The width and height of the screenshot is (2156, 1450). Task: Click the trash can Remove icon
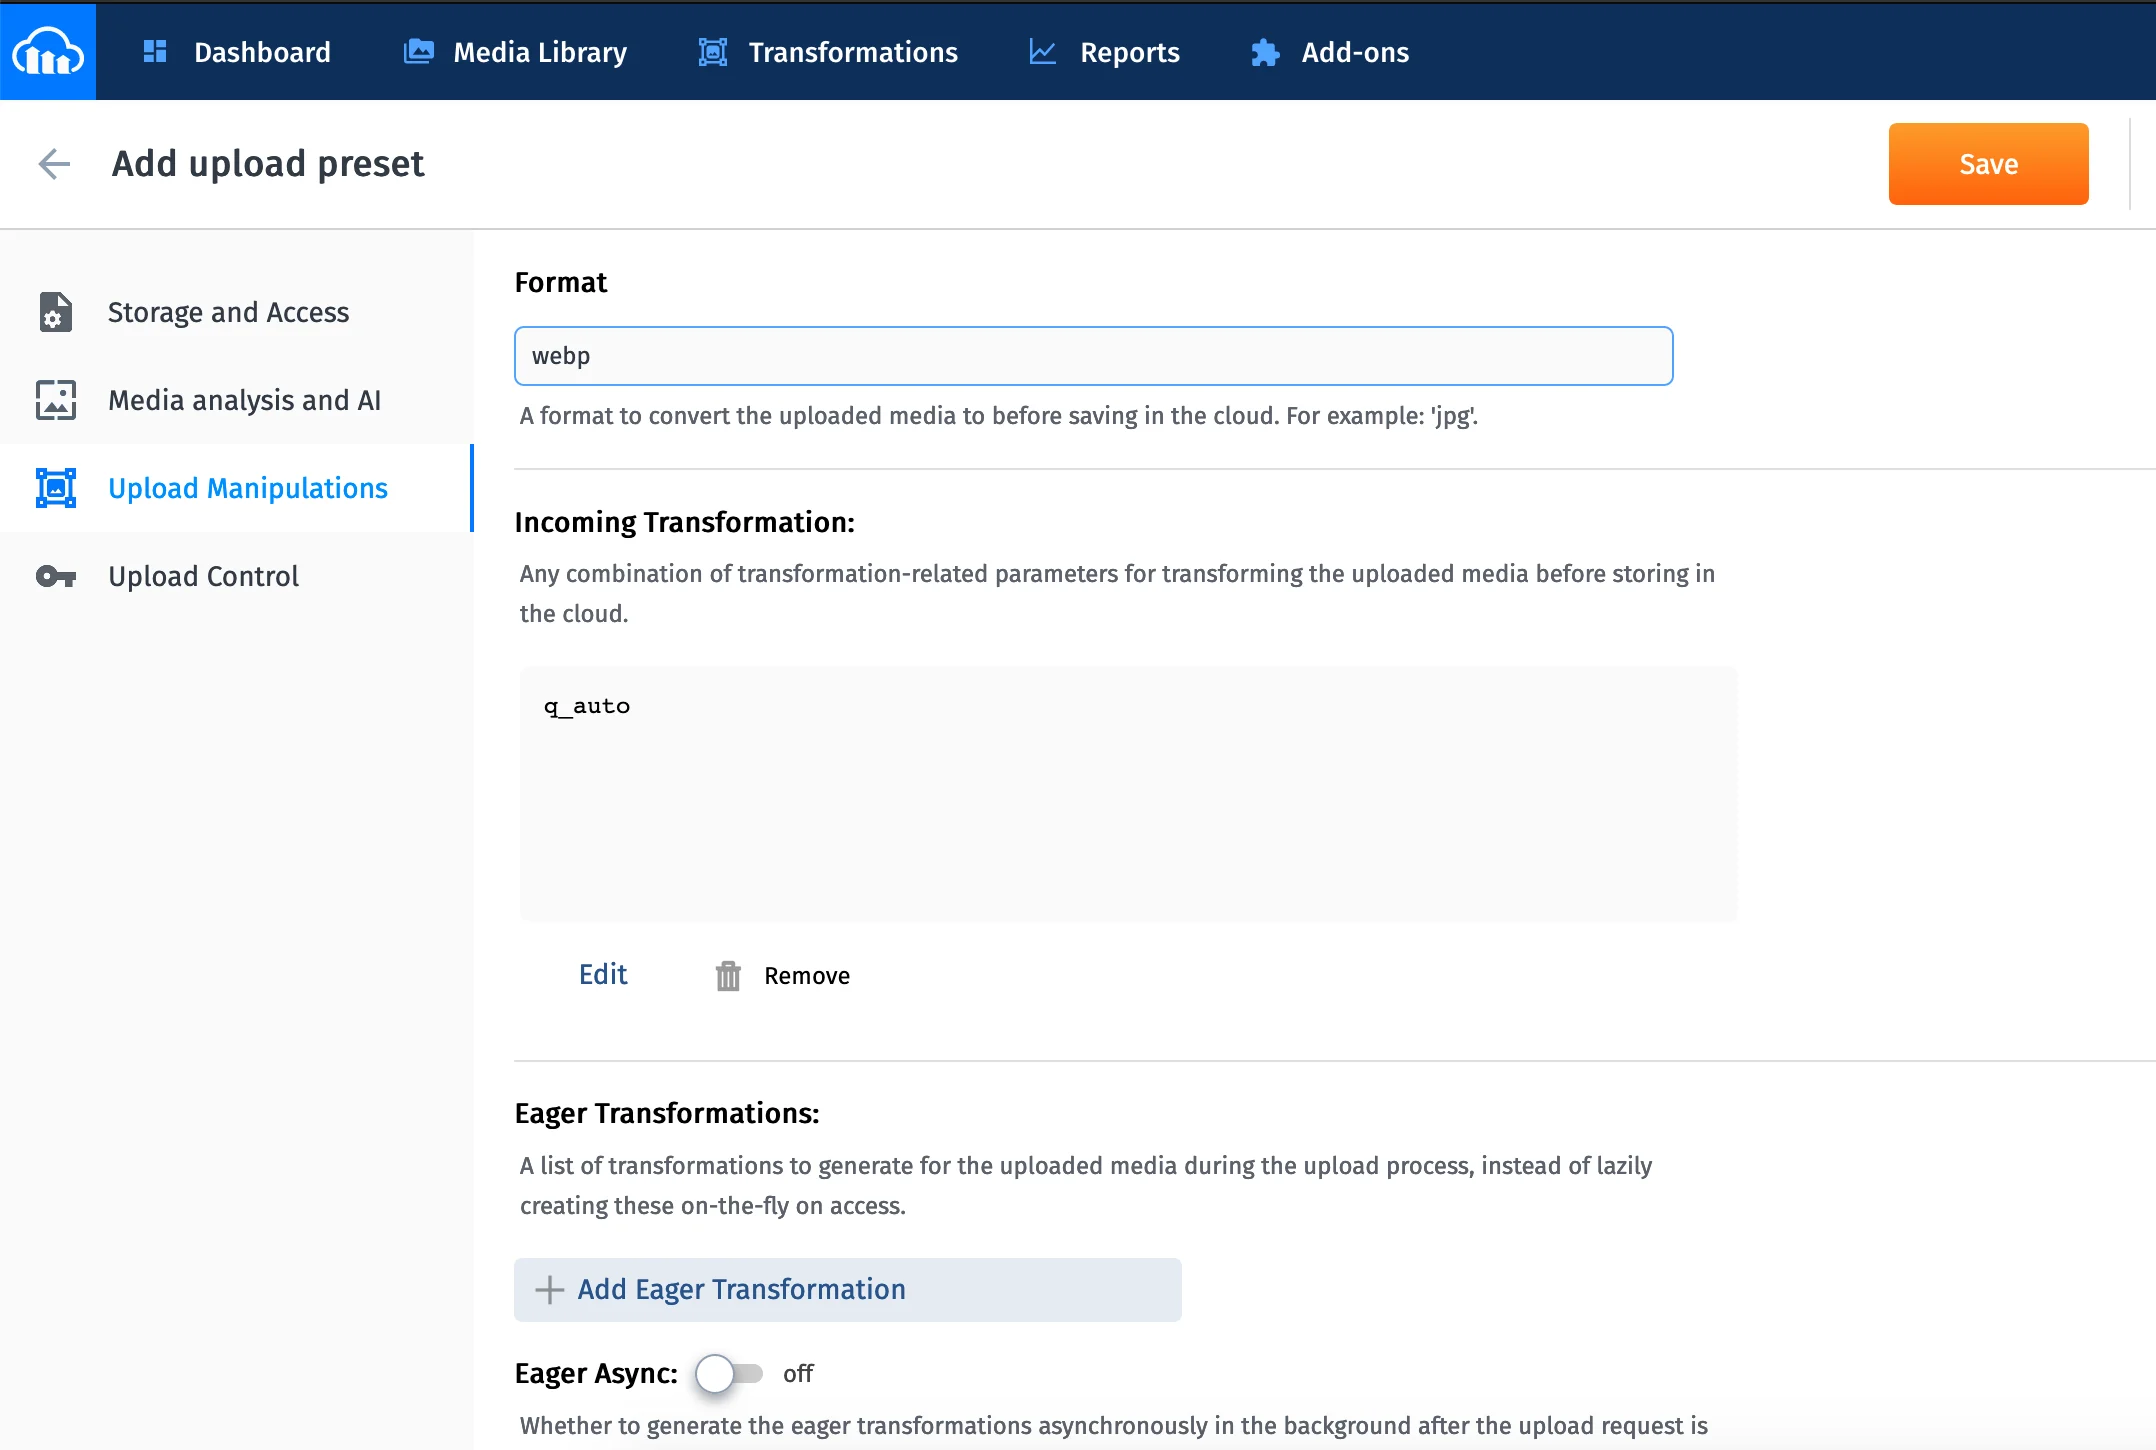728,975
